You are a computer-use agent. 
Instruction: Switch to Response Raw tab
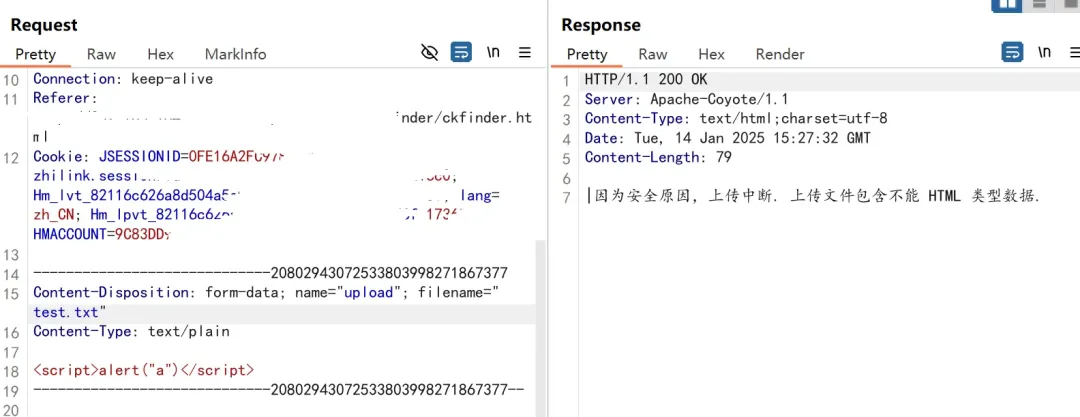tap(653, 54)
